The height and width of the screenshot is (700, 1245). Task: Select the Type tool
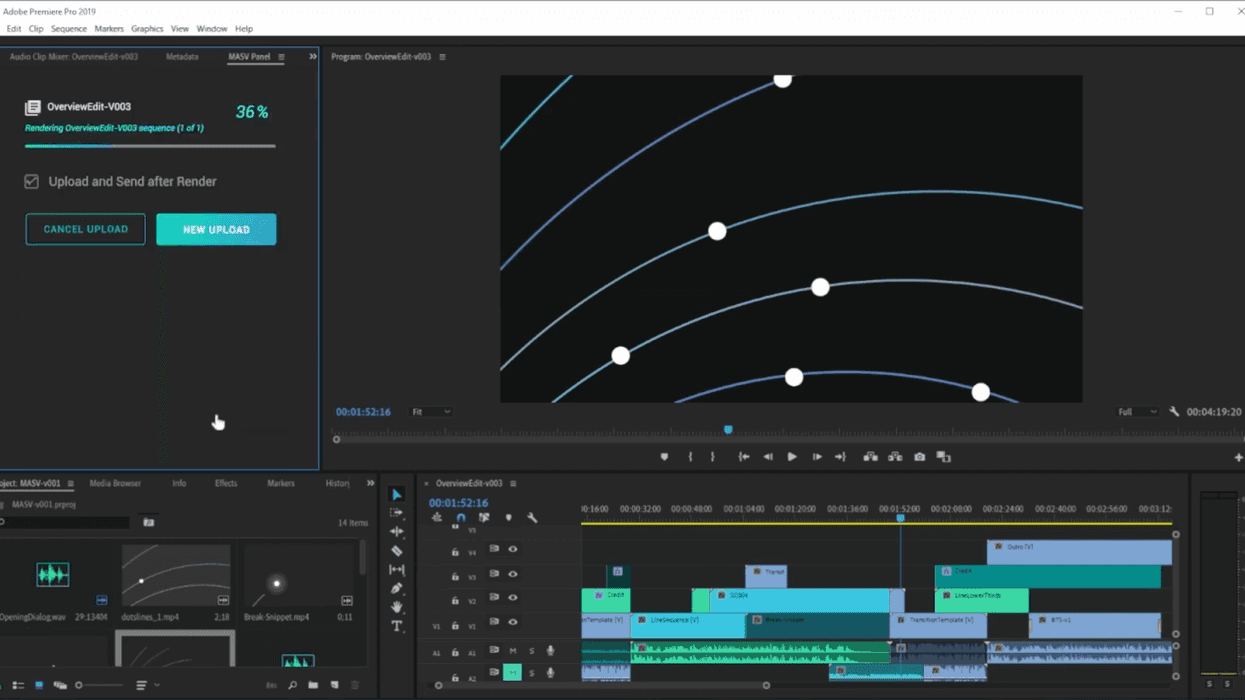click(397, 626)
